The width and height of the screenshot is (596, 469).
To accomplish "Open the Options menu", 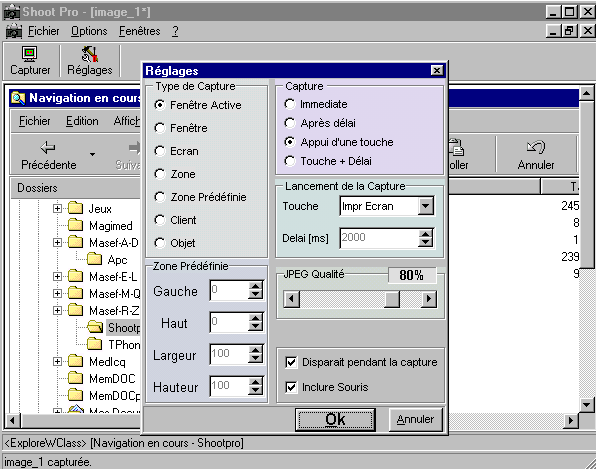I will point(89,31).
